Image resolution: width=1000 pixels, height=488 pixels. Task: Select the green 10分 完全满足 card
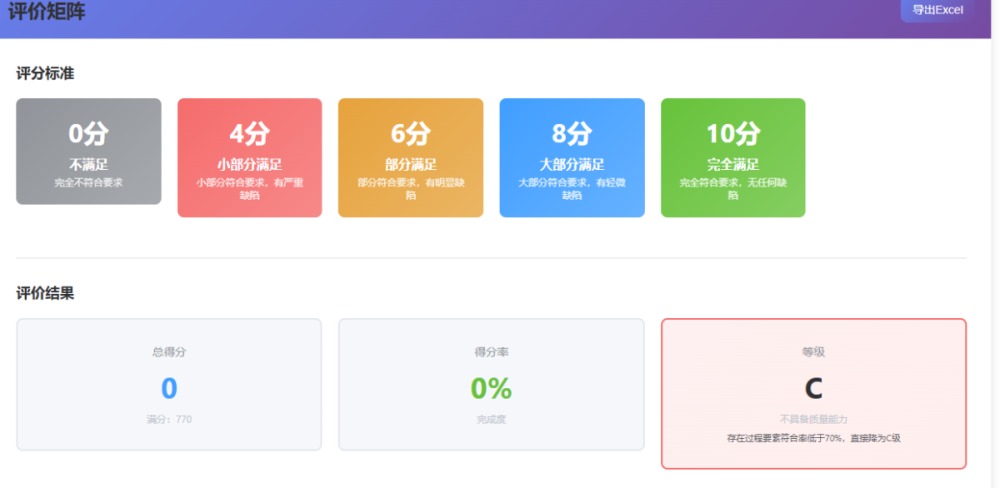coord(733,157)
